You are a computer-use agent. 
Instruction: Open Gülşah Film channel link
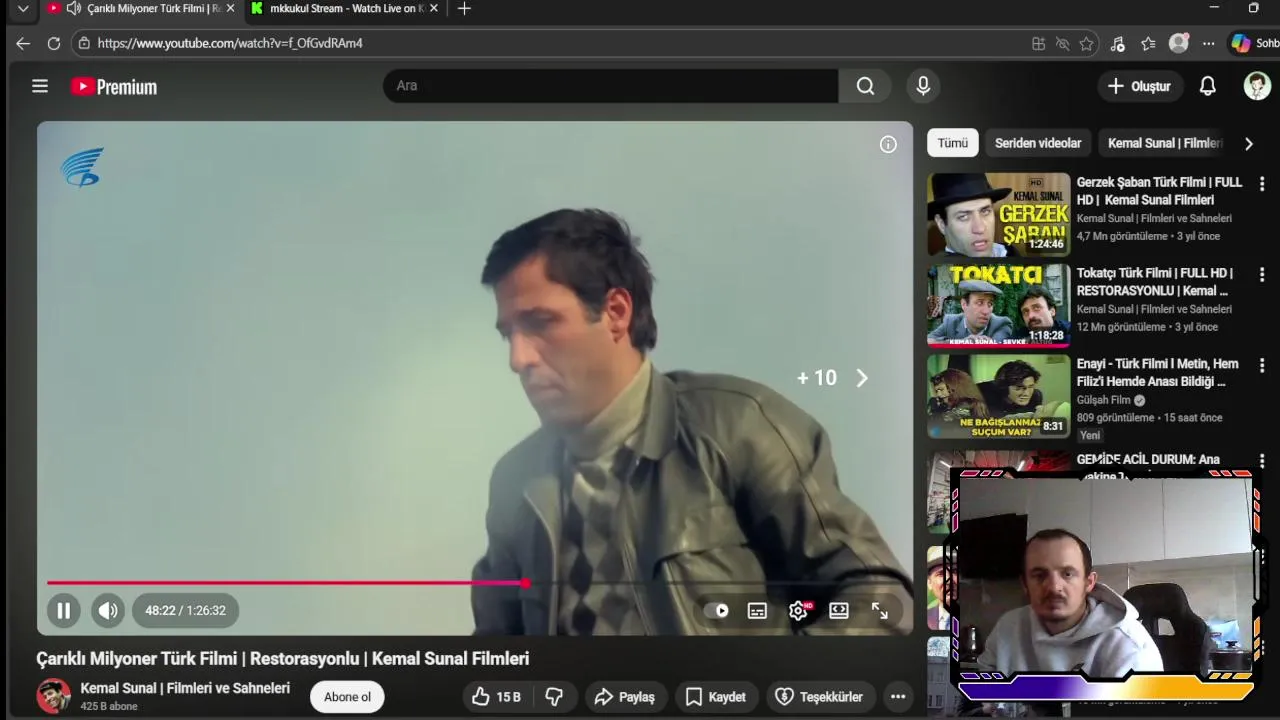pyautogui.click(x=1103, y=400)
